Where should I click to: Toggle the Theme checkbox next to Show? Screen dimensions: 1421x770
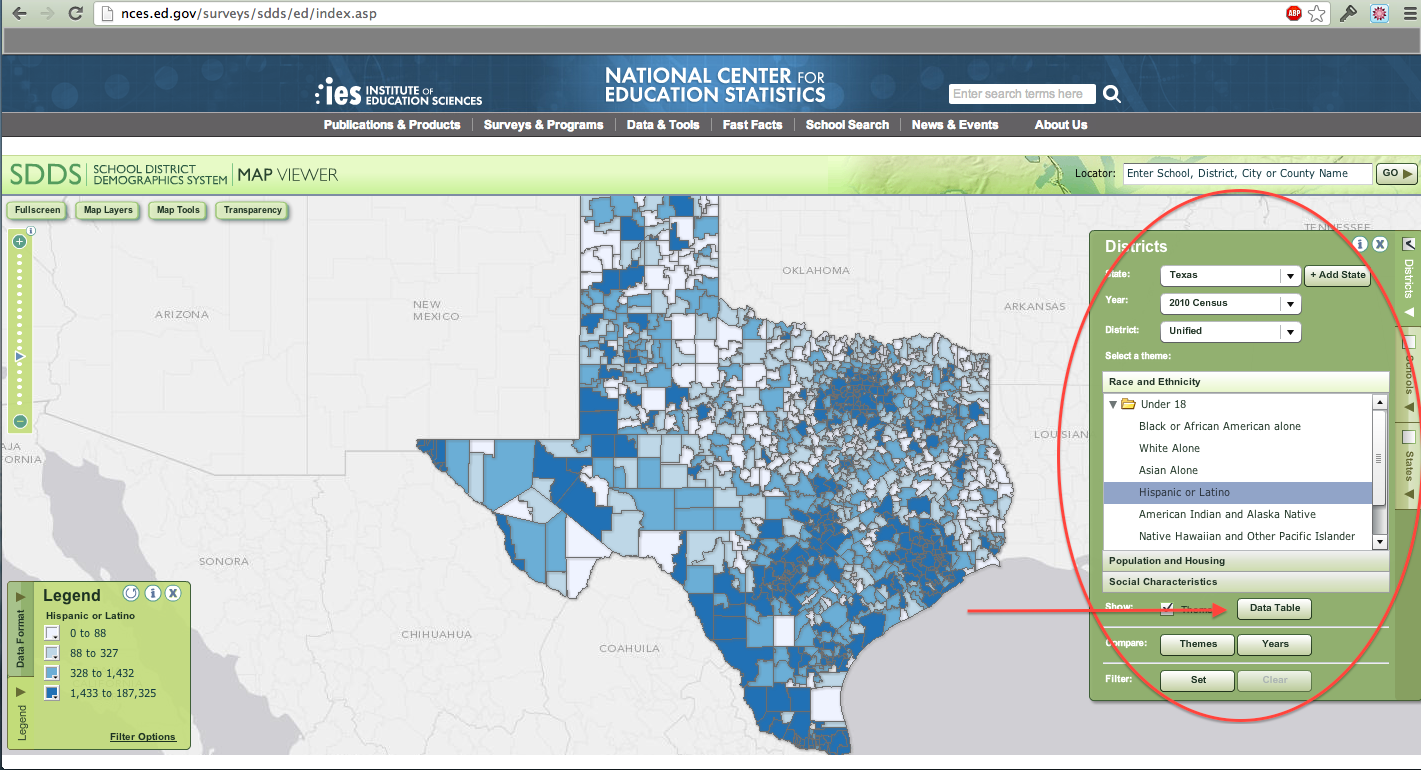point(1166,607)
